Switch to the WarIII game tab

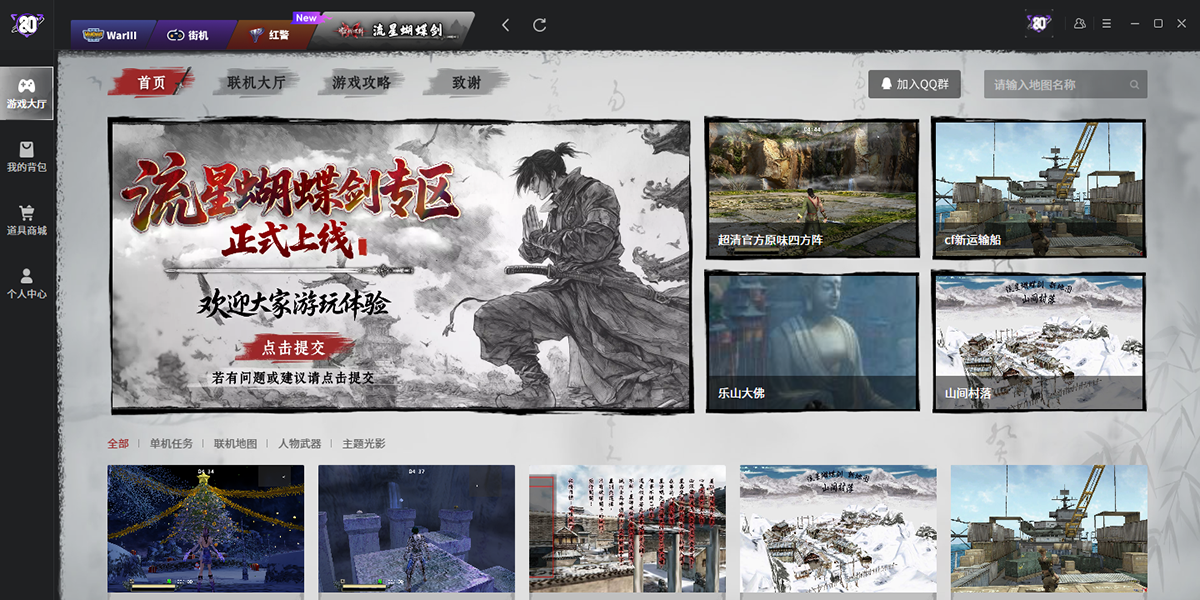pos(112,35)
